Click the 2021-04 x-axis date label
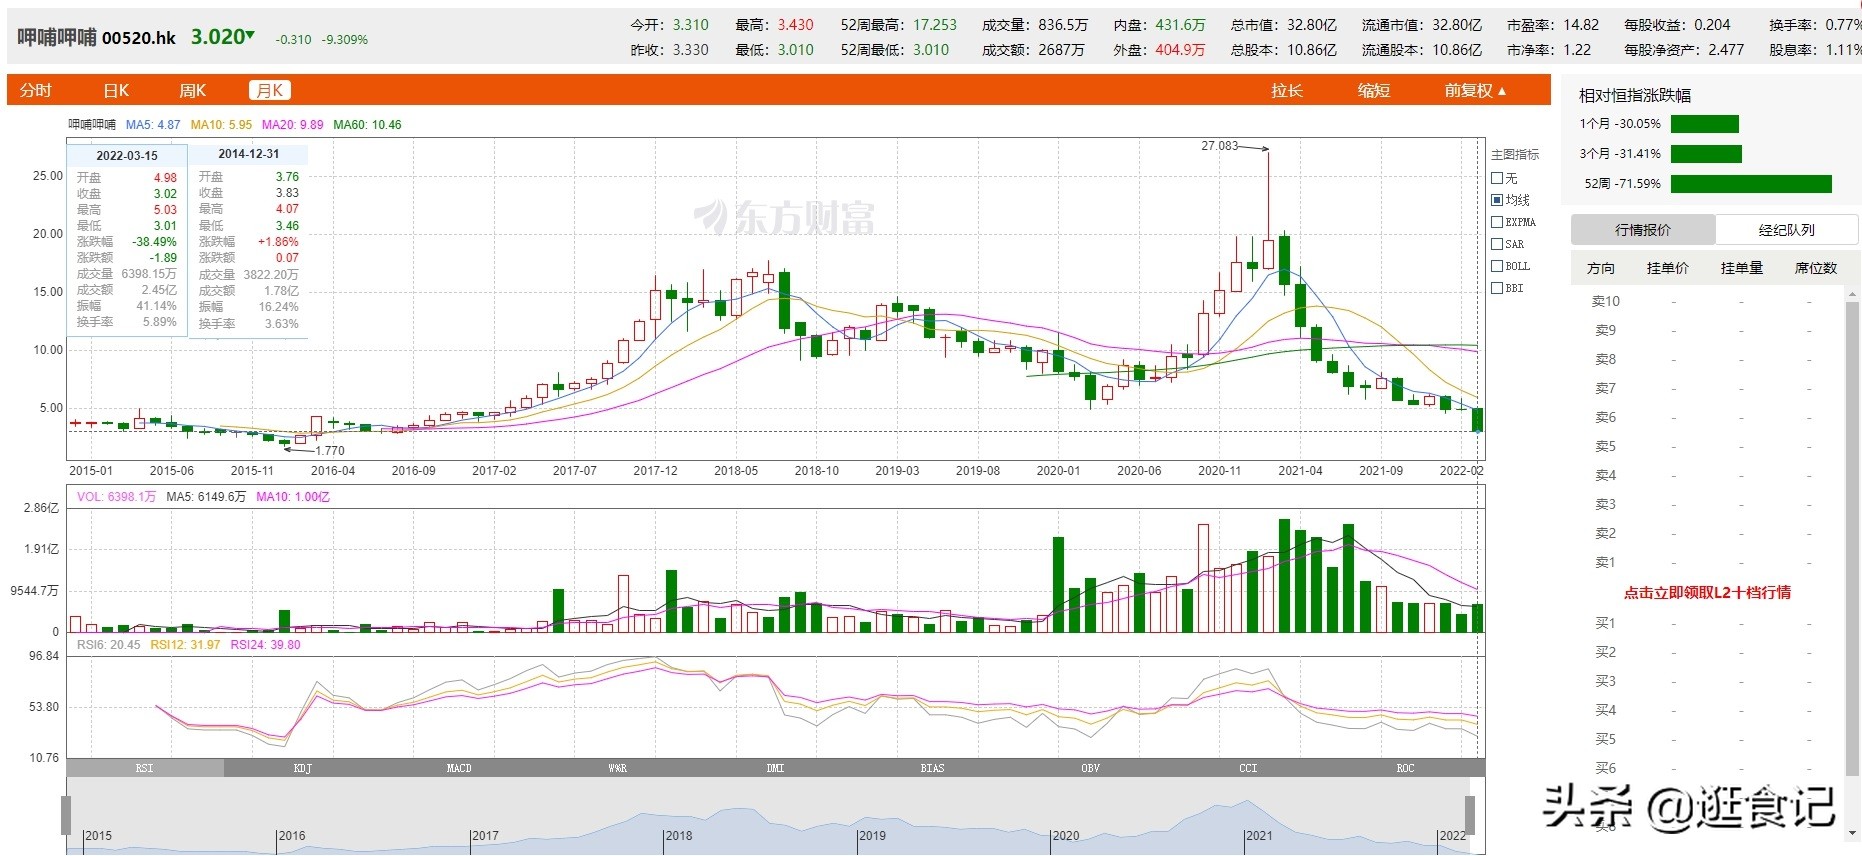The height and width of the screenshot is (856, 1862). [1300, 471]
